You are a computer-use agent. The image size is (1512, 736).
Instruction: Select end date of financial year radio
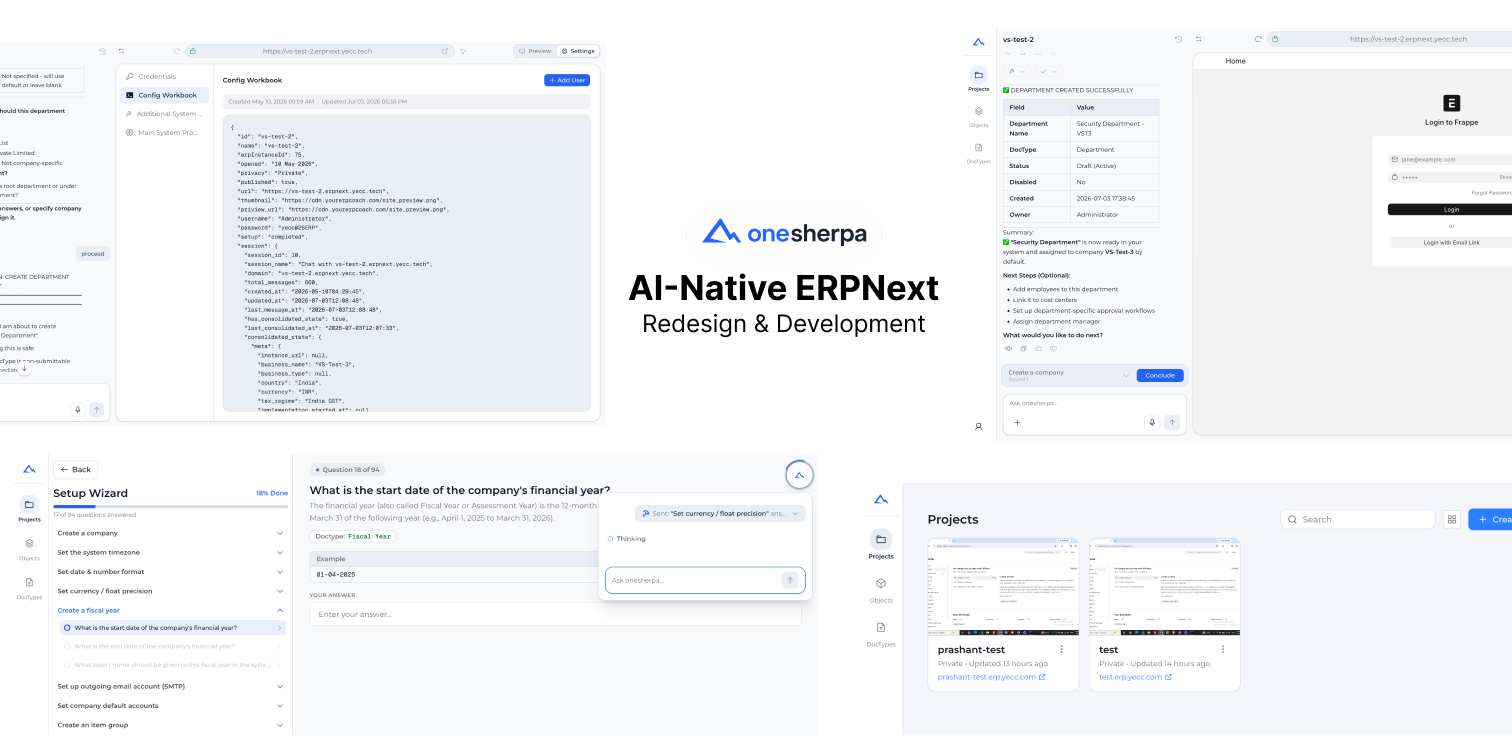pos(67,646)
